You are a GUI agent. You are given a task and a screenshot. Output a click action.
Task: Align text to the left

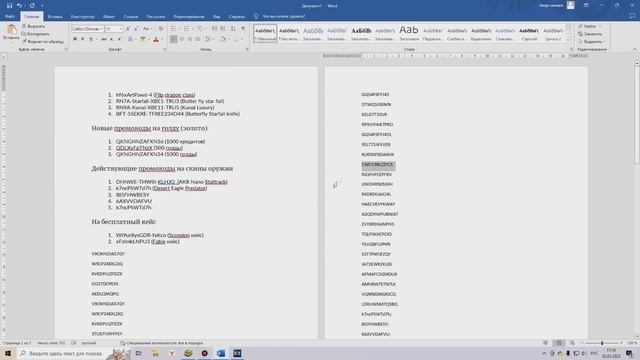pos(173,39)
